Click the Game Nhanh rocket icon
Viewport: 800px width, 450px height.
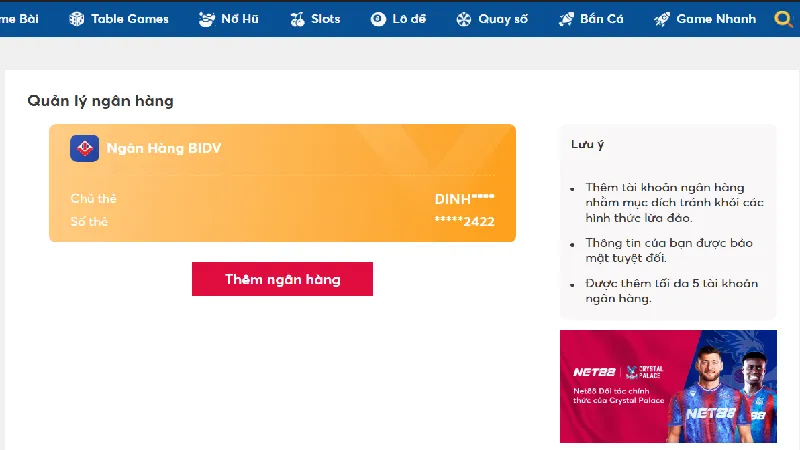(x=661, y=19)
